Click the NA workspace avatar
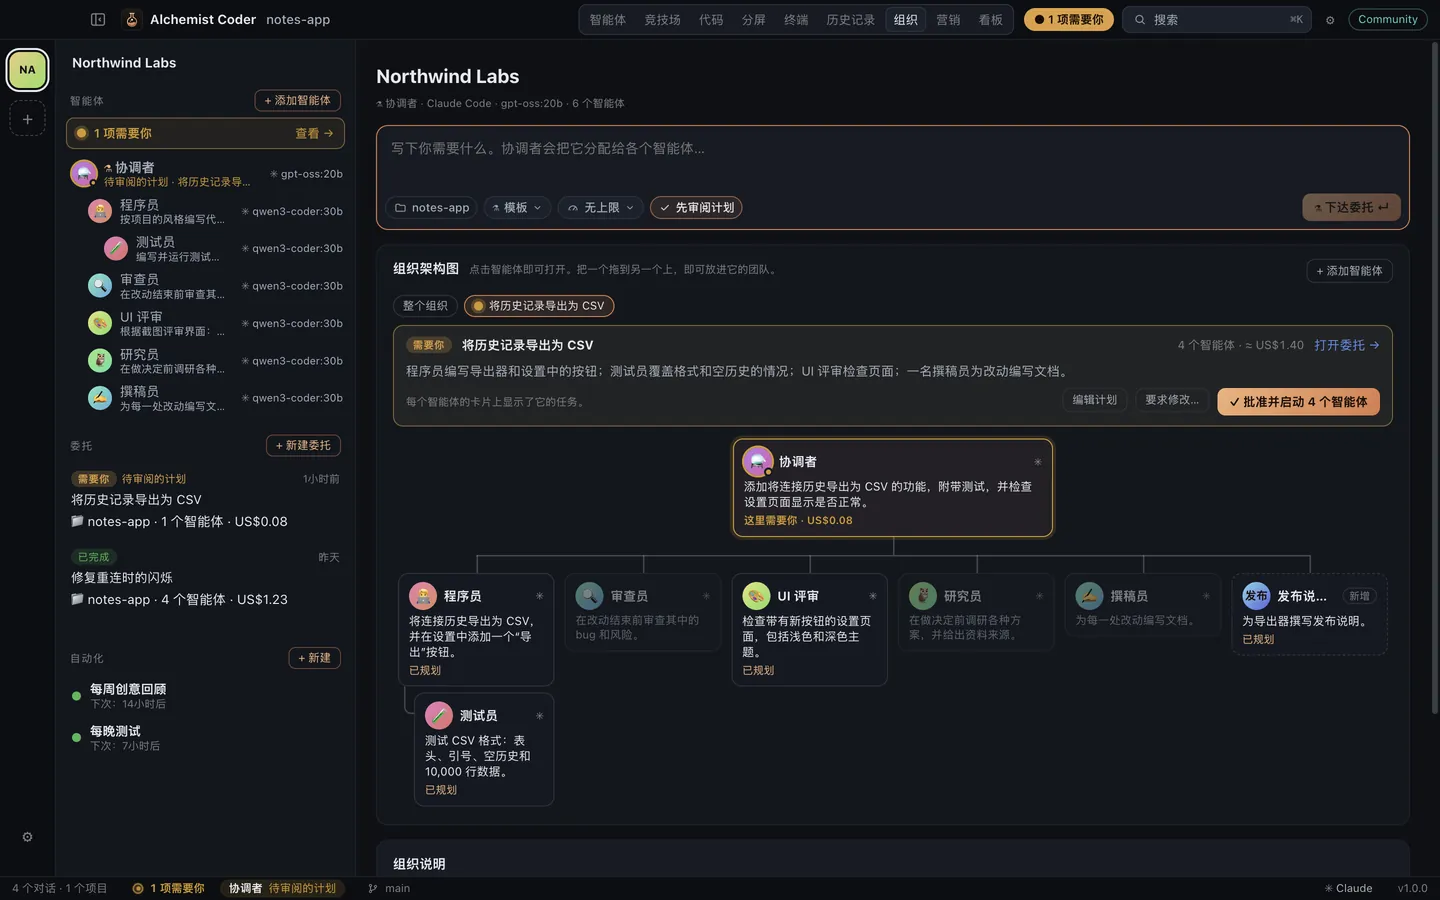 click(x=27, y=70)
